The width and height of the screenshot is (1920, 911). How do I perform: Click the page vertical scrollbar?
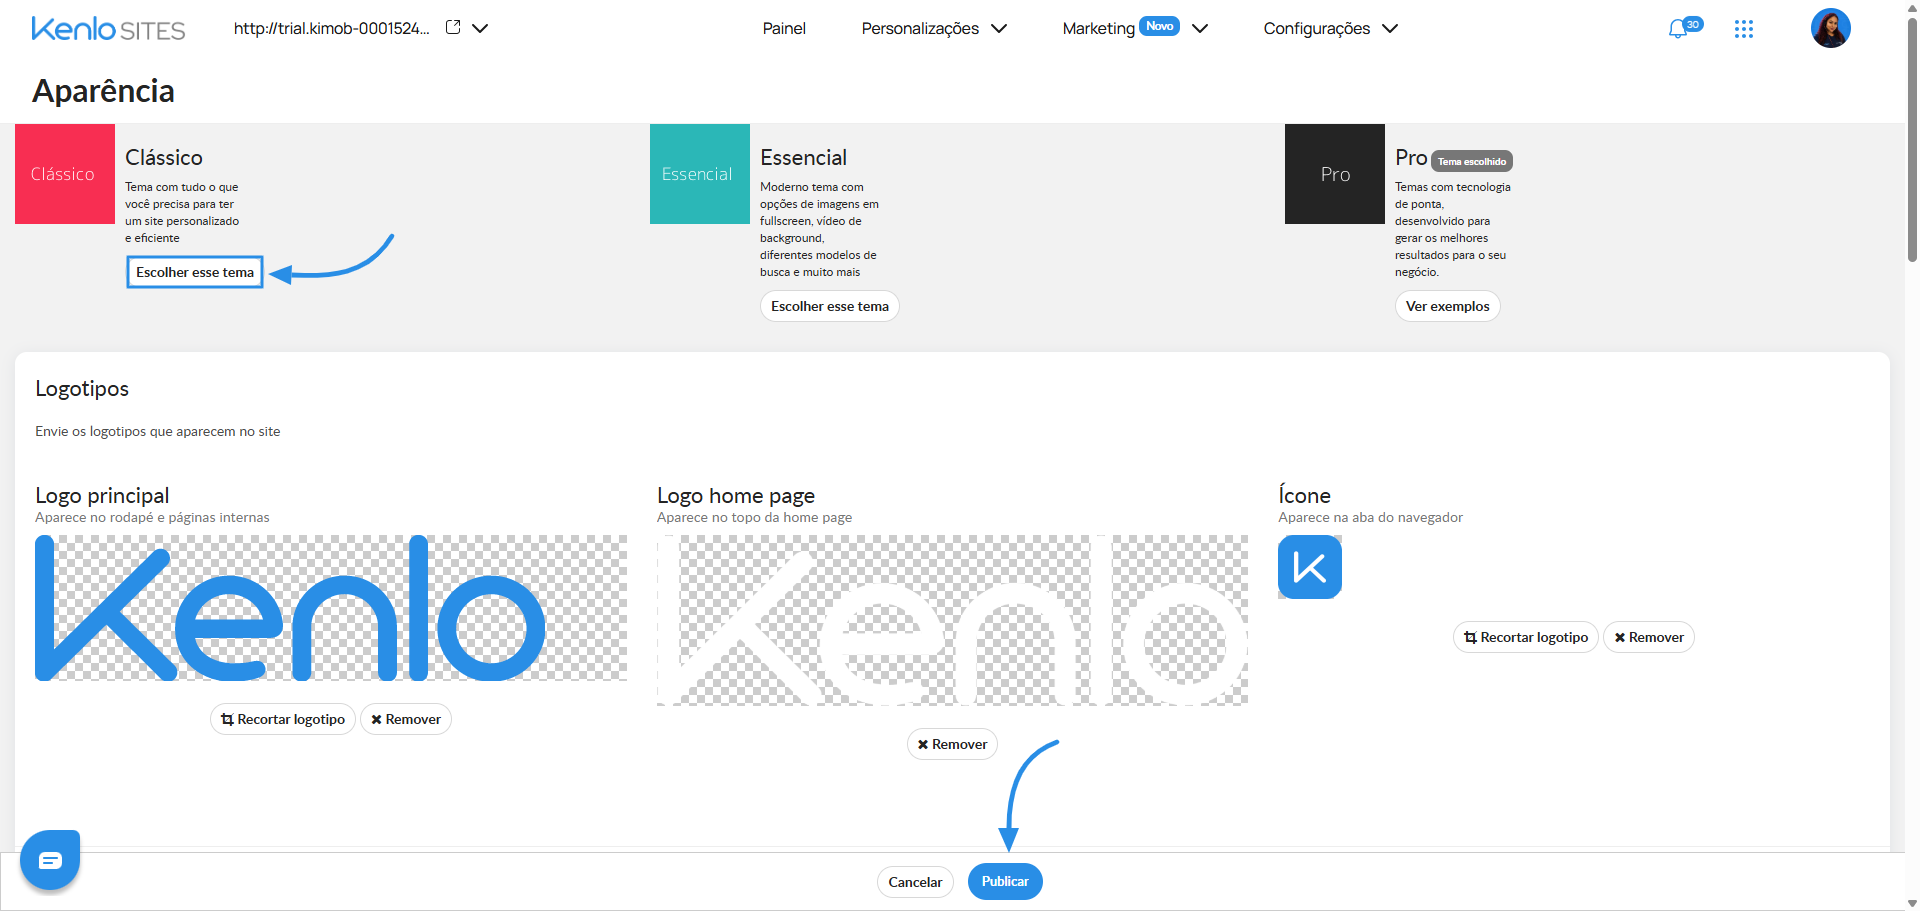pos(1912,140)
